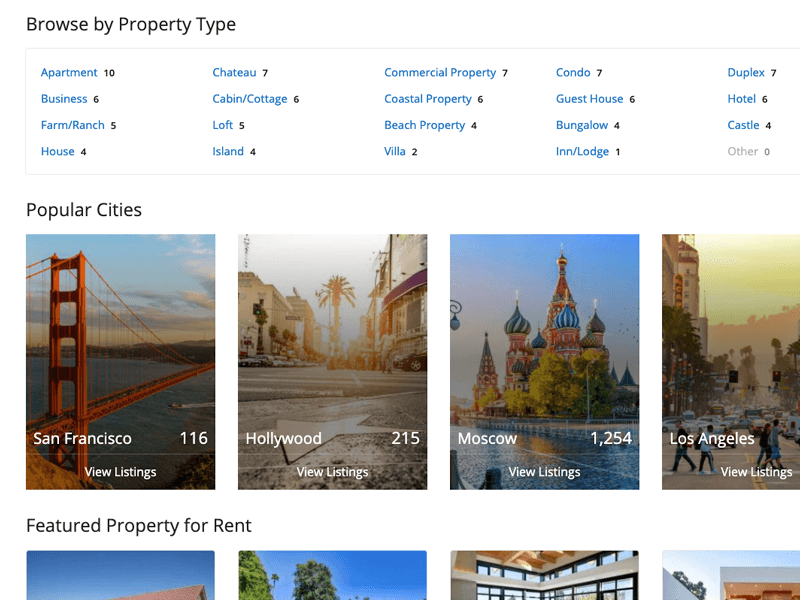This screenshot has height=600, width=800.
Task: Open Cabin/Cottage listings
Action: pos(249,99)
